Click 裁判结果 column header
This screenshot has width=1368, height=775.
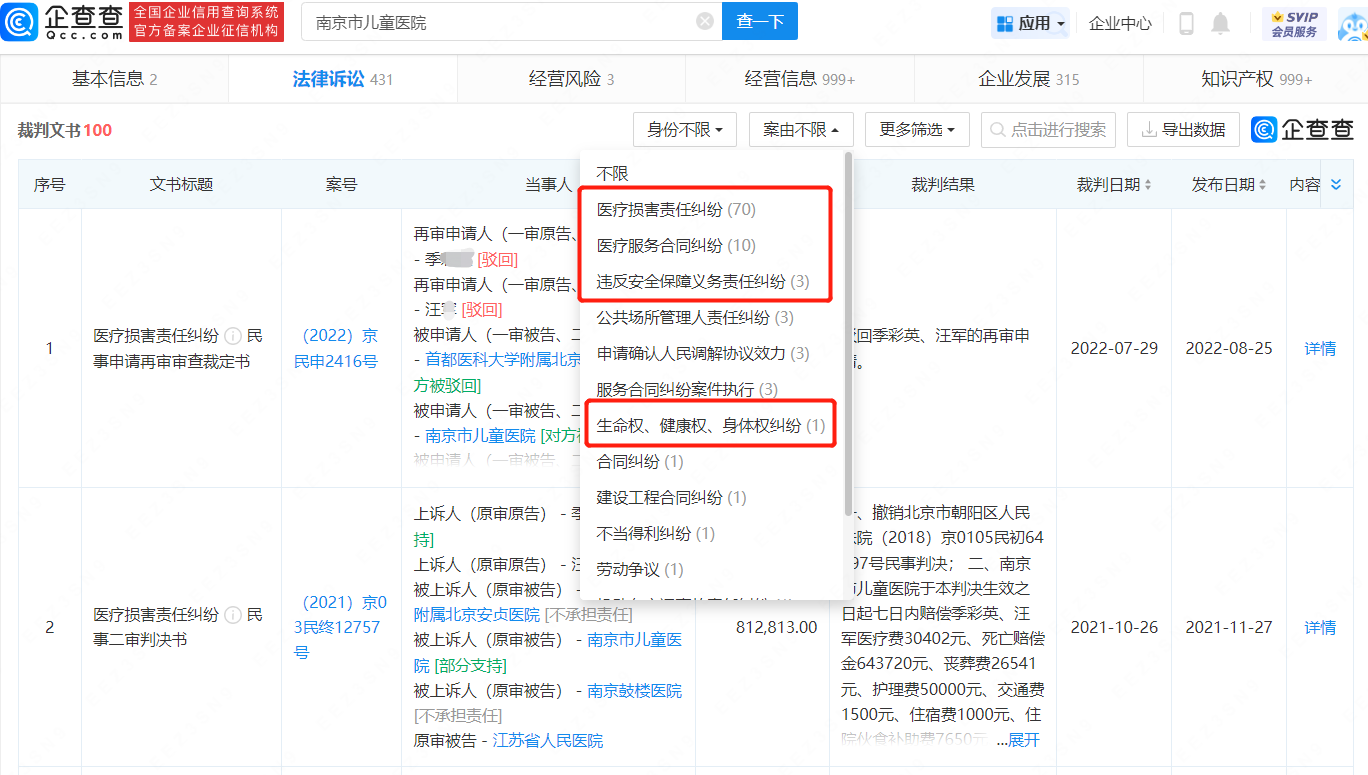click(943, 185)
